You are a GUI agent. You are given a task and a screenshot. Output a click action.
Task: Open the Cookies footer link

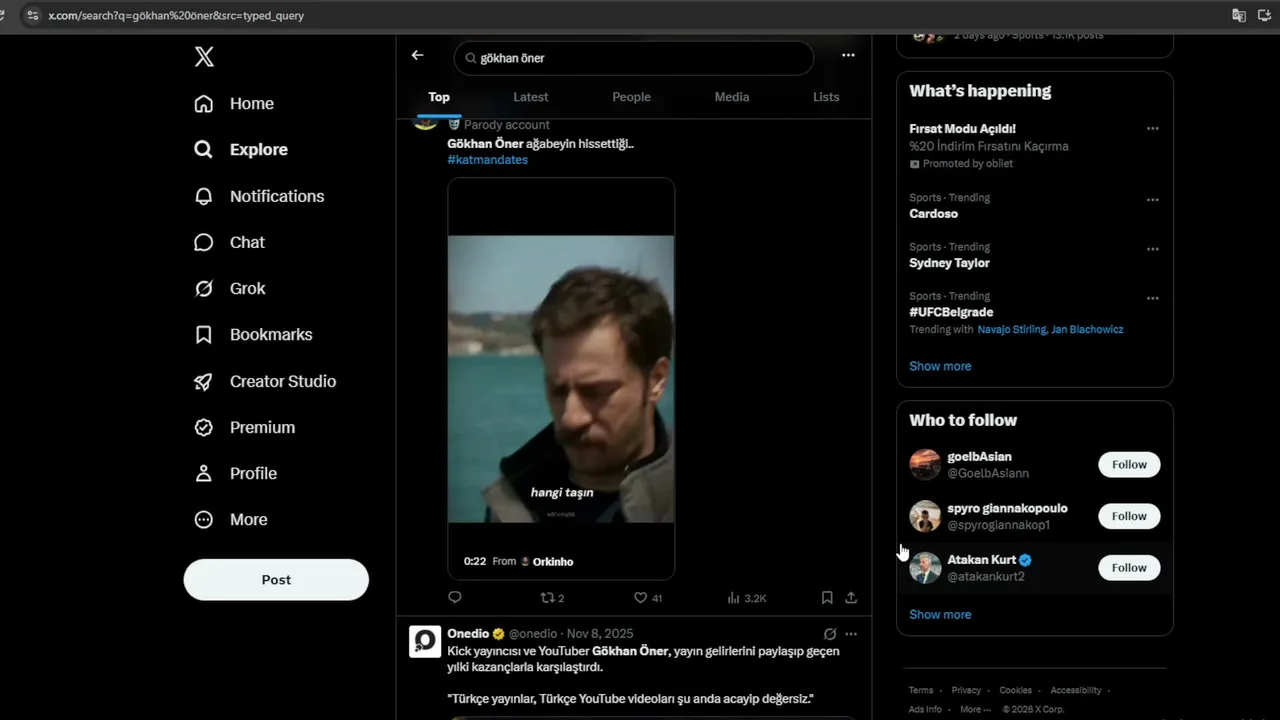1016,690
